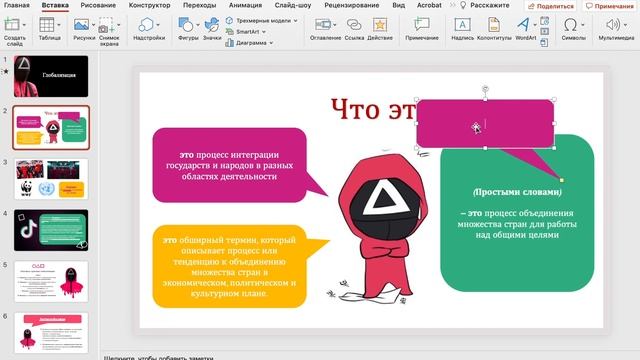Open the Надстройки icon
The width and height of the screenshot is (640, 360).
click(x=146, y=25)
